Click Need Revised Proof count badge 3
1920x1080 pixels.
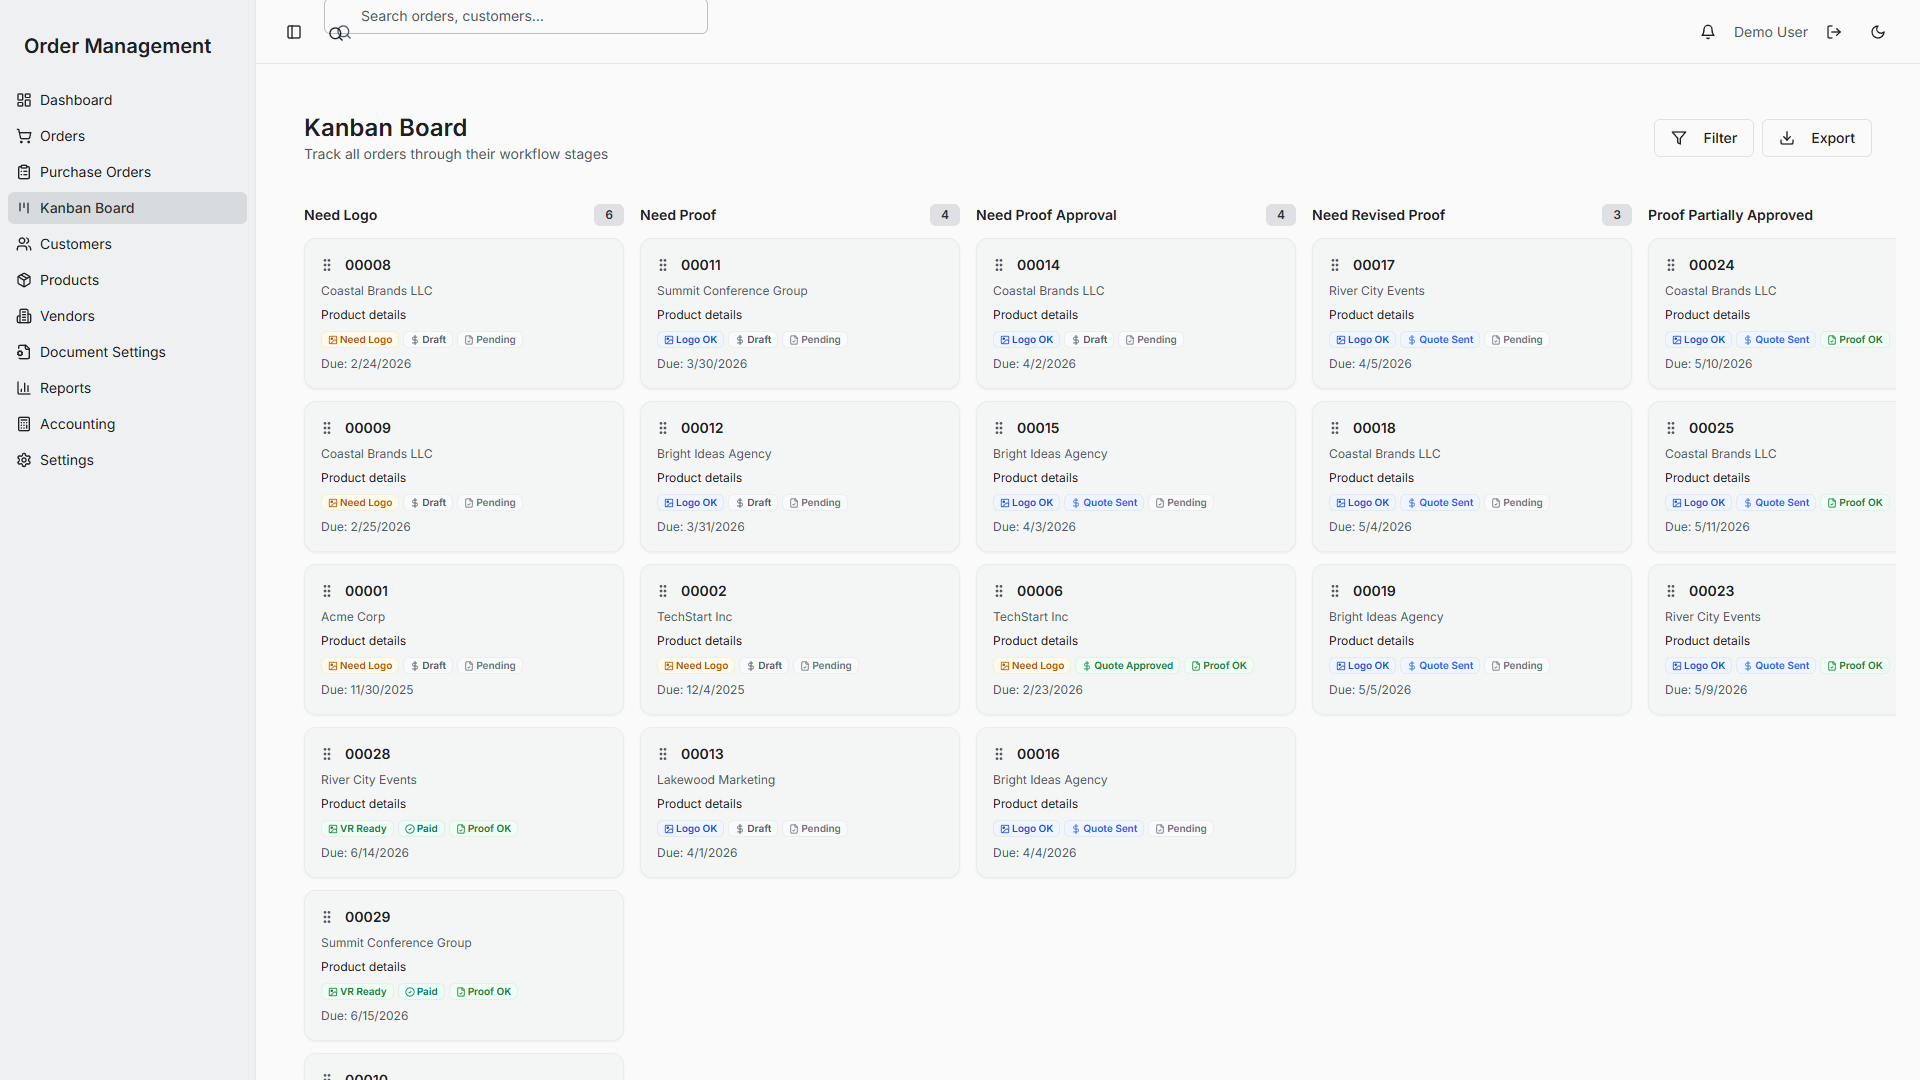[x=1617, y=215]
